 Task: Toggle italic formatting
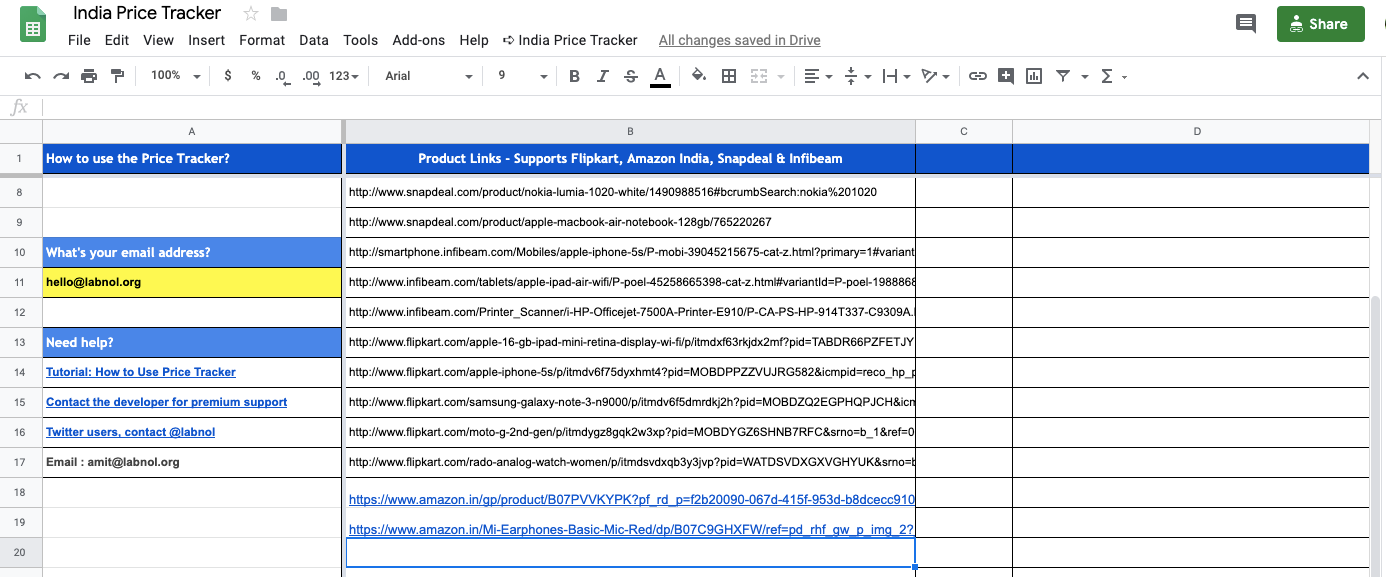(602, 76)
